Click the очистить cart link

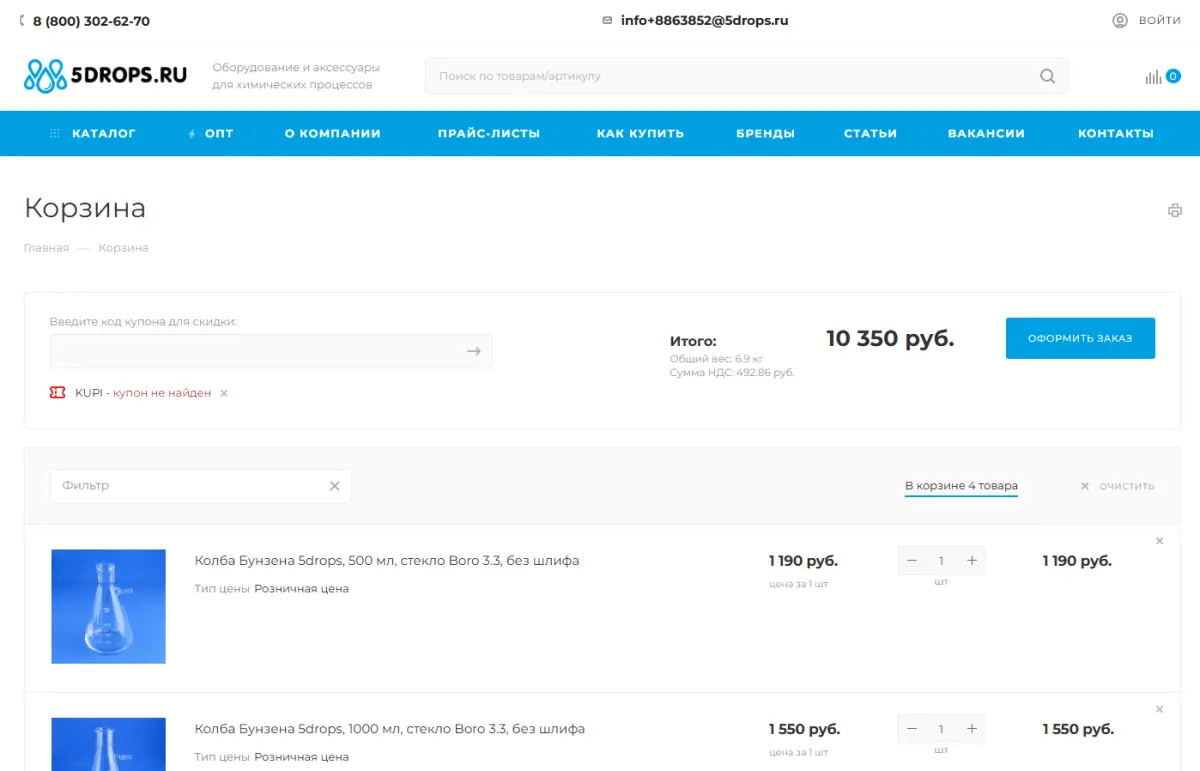[x=1117, y=486]
